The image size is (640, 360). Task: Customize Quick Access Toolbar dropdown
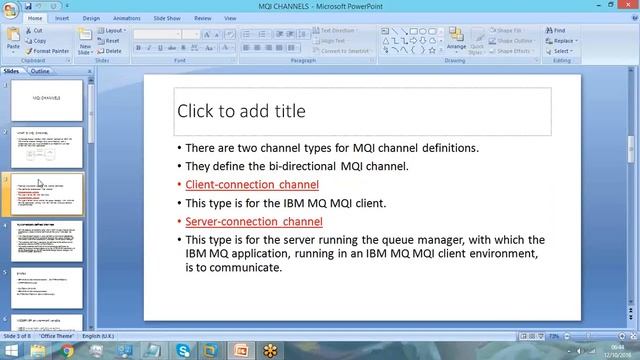pyautogui.click(x=67, y=6)
